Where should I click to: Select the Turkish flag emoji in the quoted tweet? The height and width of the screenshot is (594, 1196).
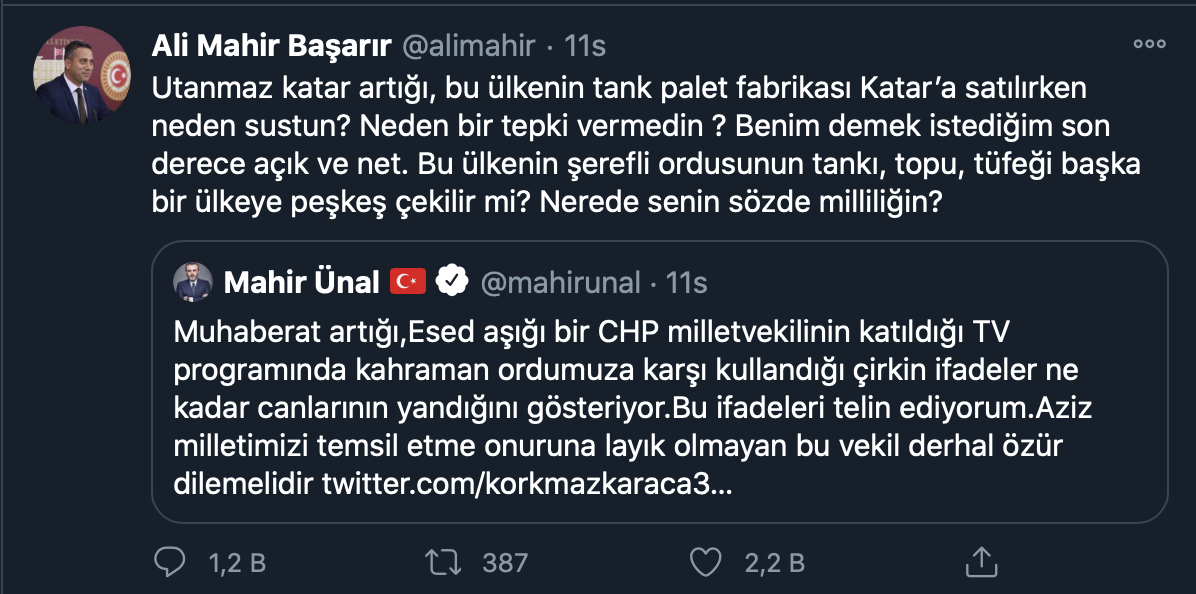tap(408, 282)
